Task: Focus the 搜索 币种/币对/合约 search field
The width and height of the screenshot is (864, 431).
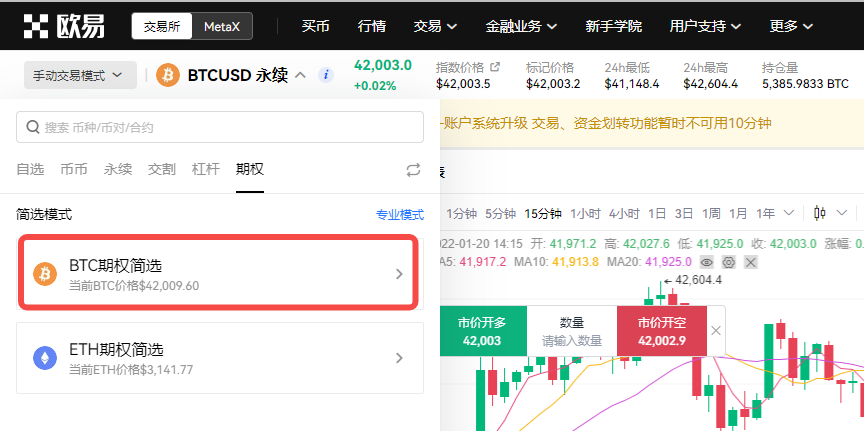Action: pyautogui.click(x=220, y=127)
